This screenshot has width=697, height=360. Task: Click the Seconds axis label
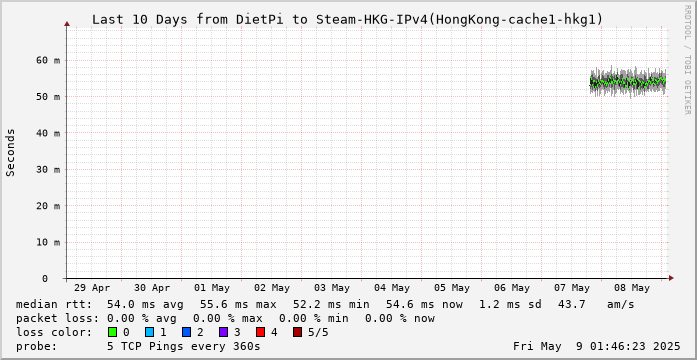(11, 152)
